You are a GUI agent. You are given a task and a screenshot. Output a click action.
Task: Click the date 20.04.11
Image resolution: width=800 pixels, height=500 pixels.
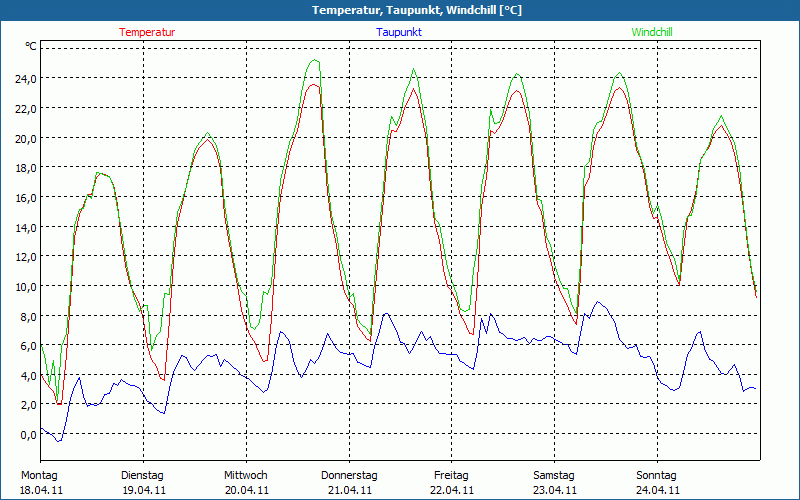[246, 490]
